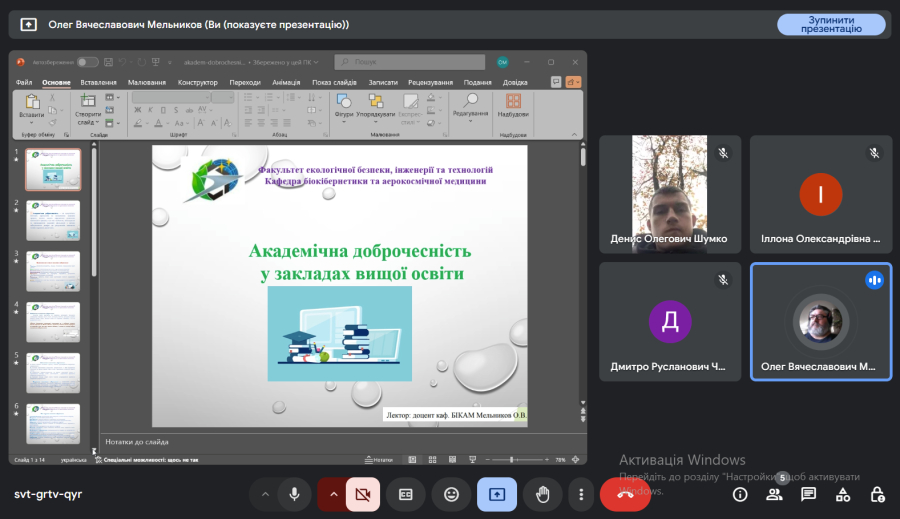Open the Конструктор ribbon tab
The height and width of the screenshot is (519, 900).
(x=198, y=82)
